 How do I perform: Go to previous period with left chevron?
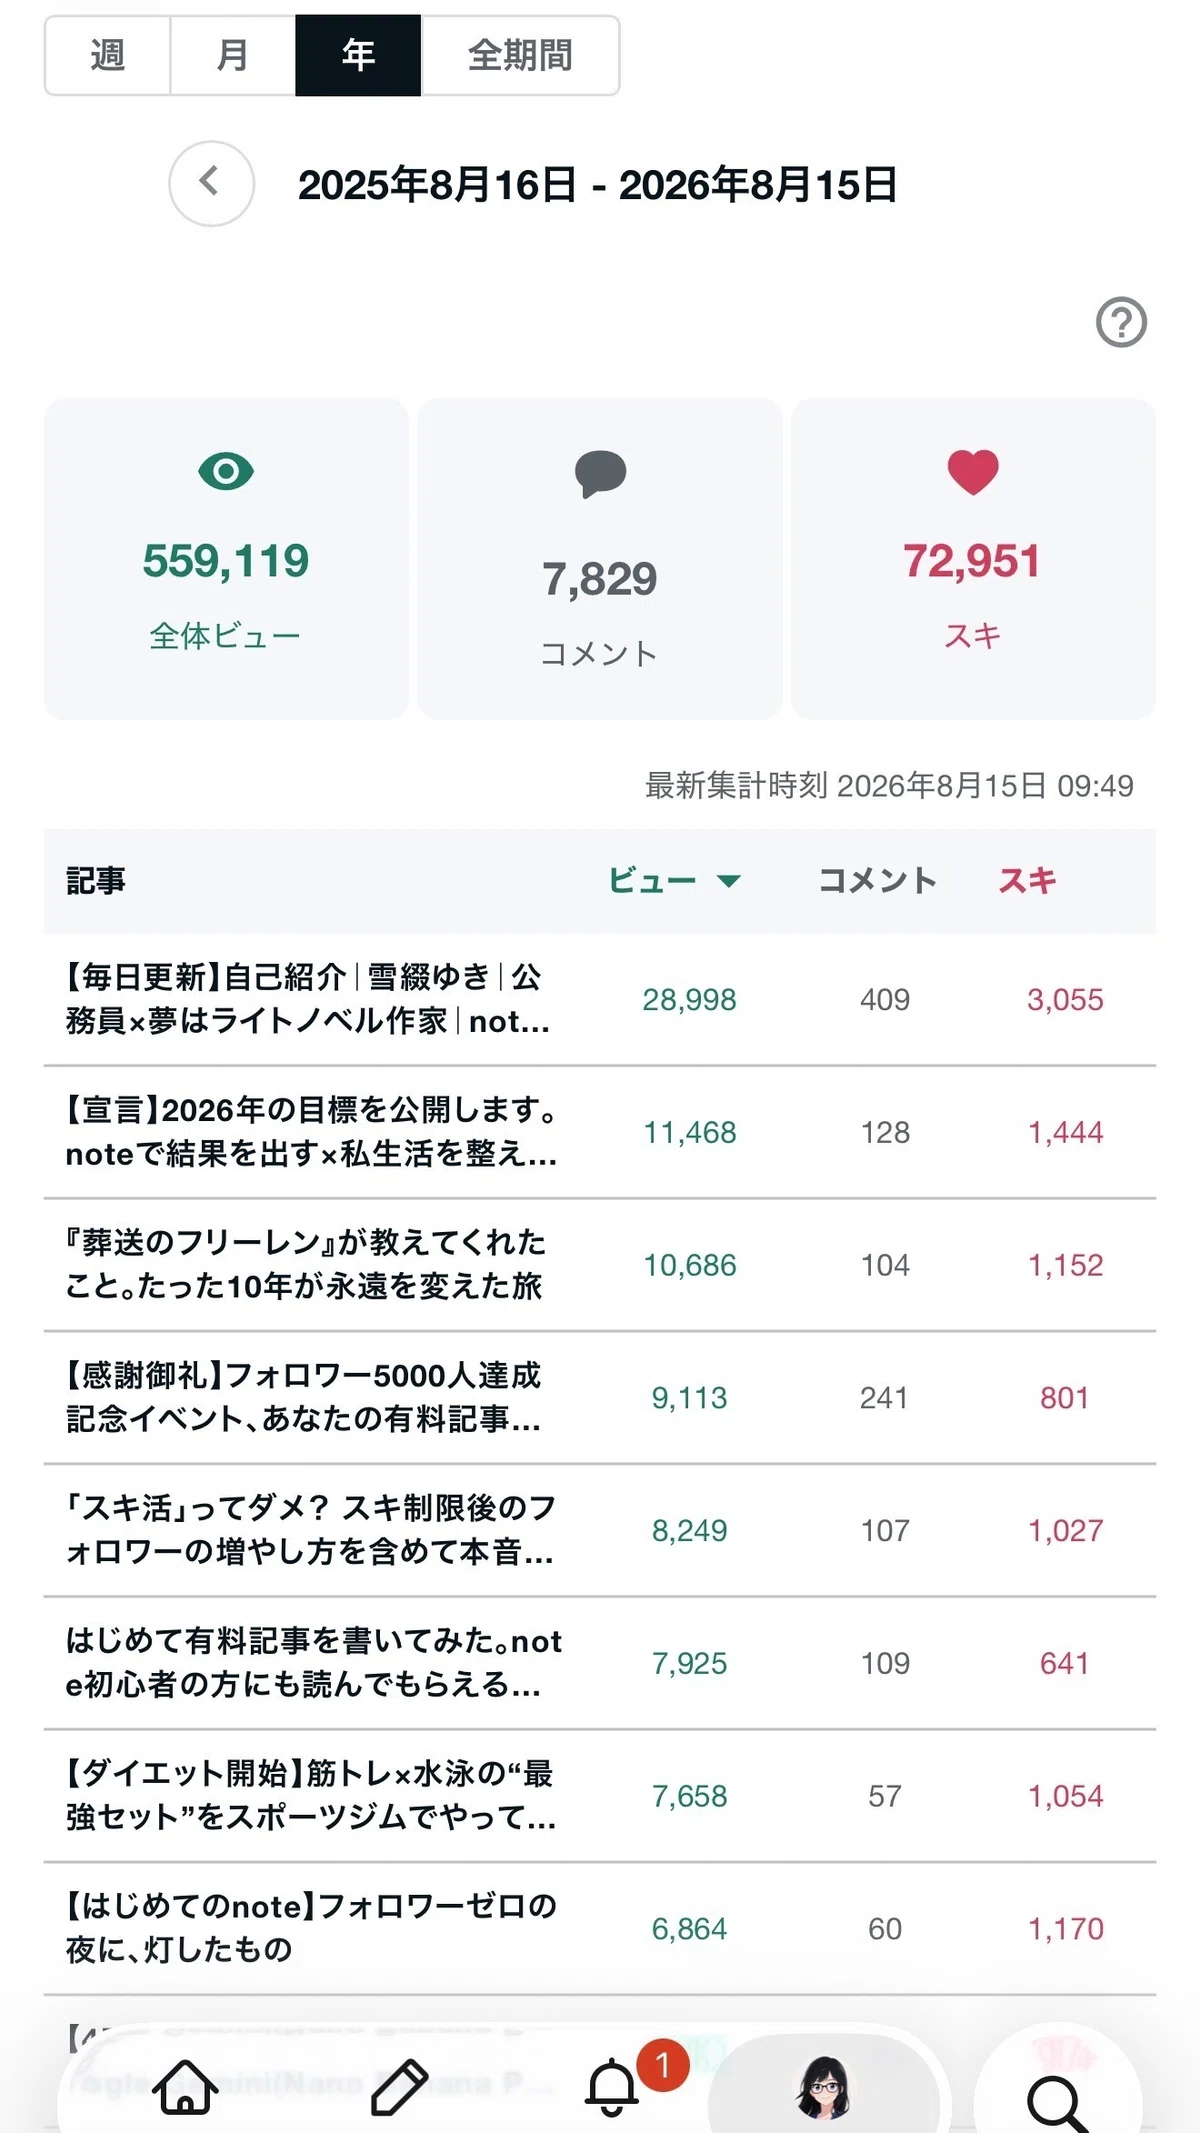pos(211,183)
